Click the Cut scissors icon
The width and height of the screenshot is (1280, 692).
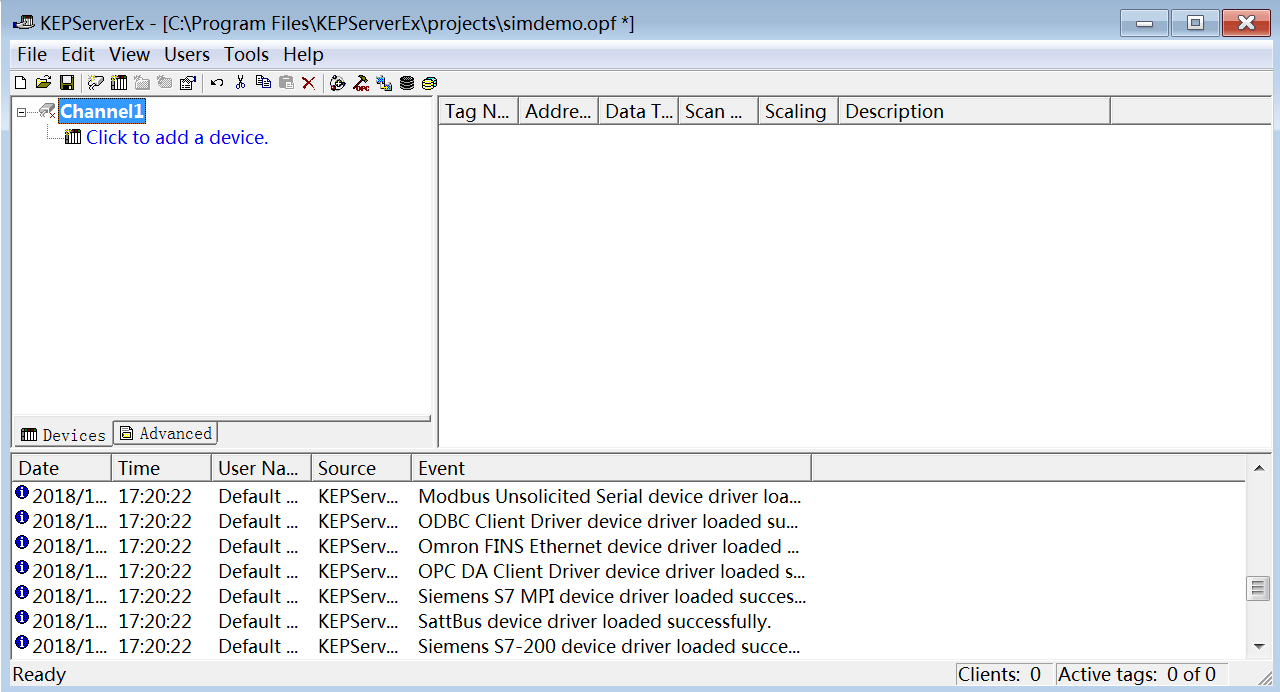pos(240,83)
